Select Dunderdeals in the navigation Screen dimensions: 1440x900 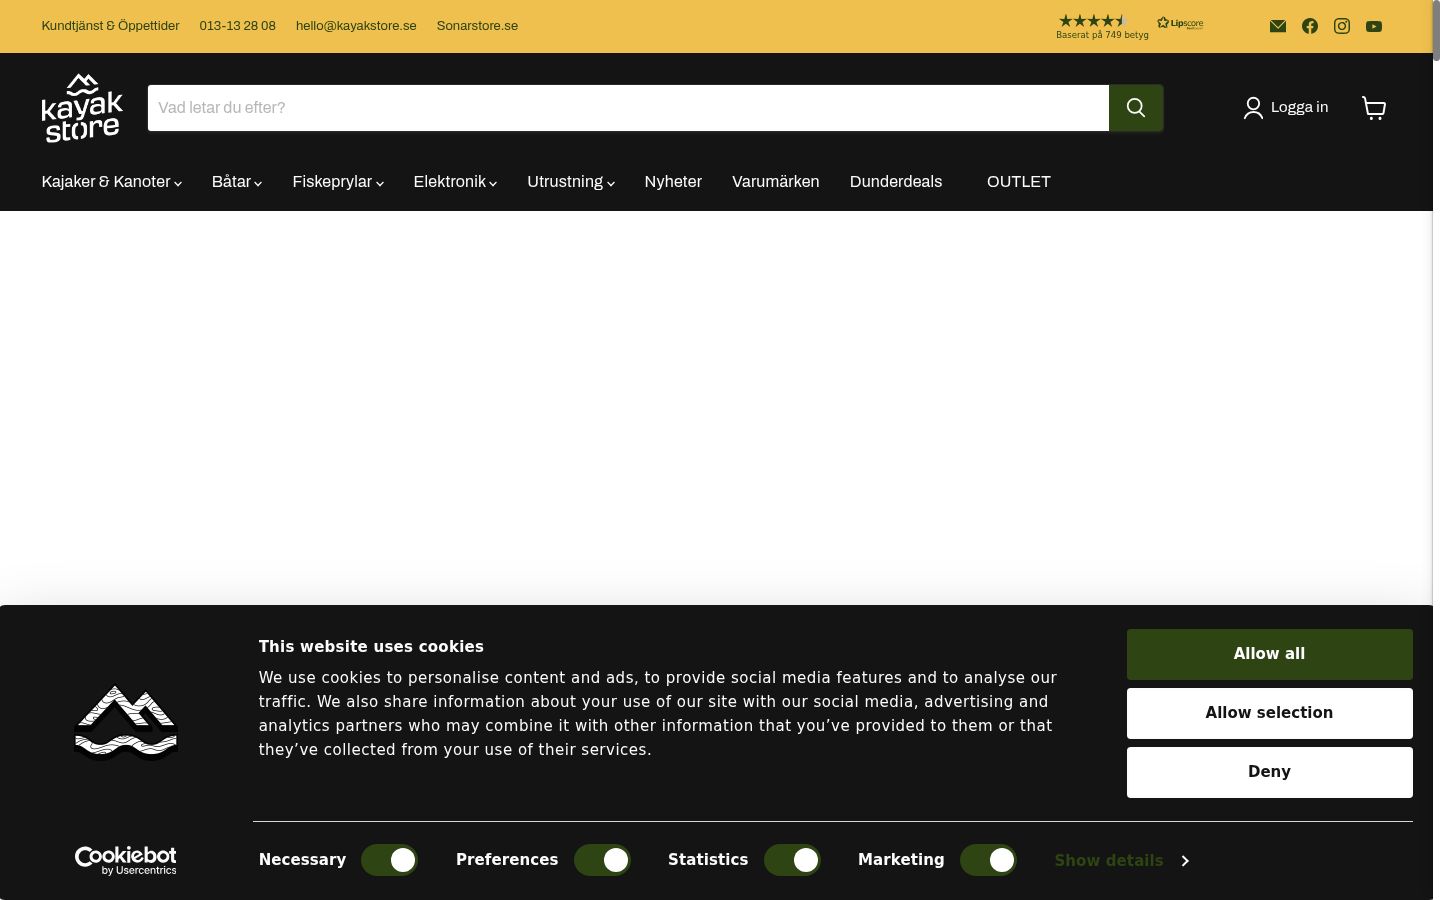click(x=896, y=182)
